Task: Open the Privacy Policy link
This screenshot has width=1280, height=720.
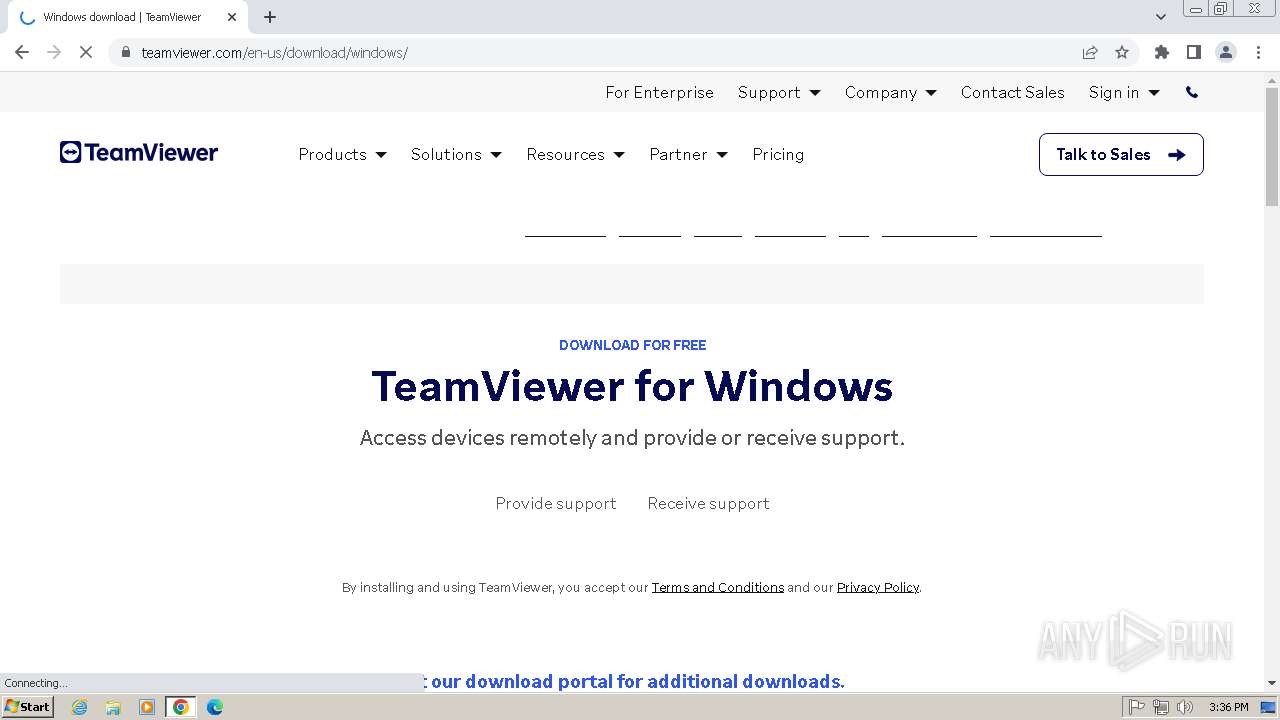Action: 878,587
